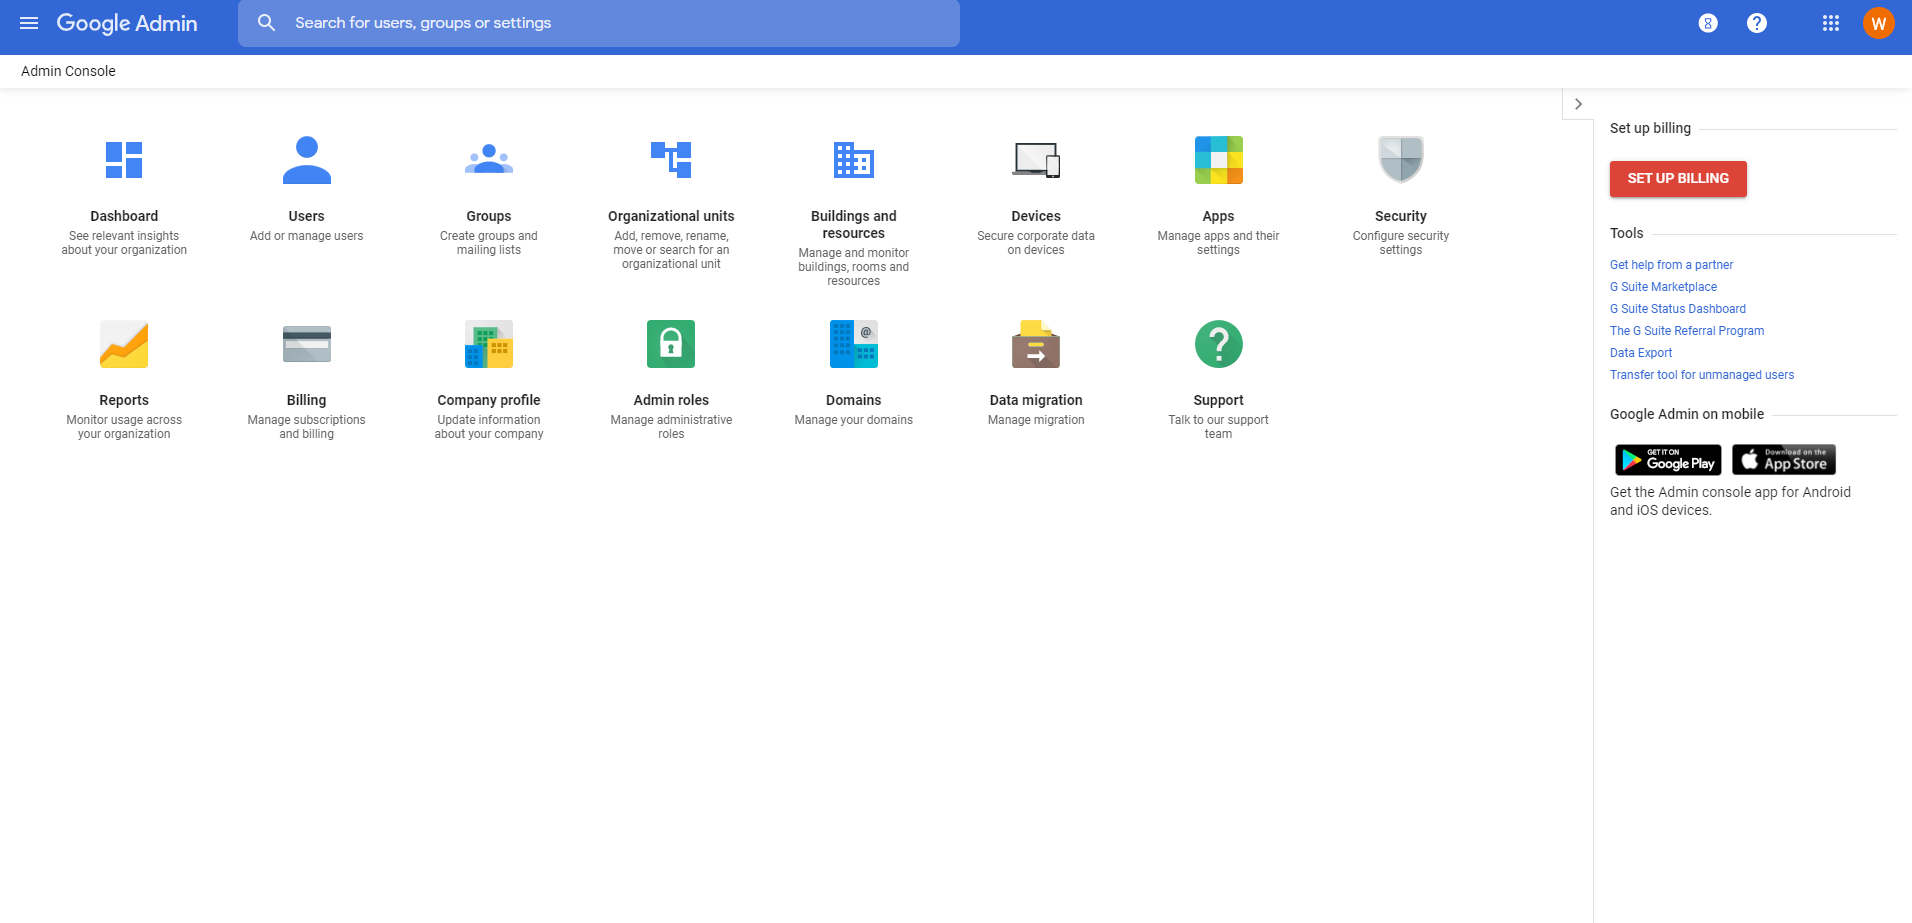Open the Apps colorful grid icon
Viewport: 1912px width, 923px height.
(x=1218, y=160)
